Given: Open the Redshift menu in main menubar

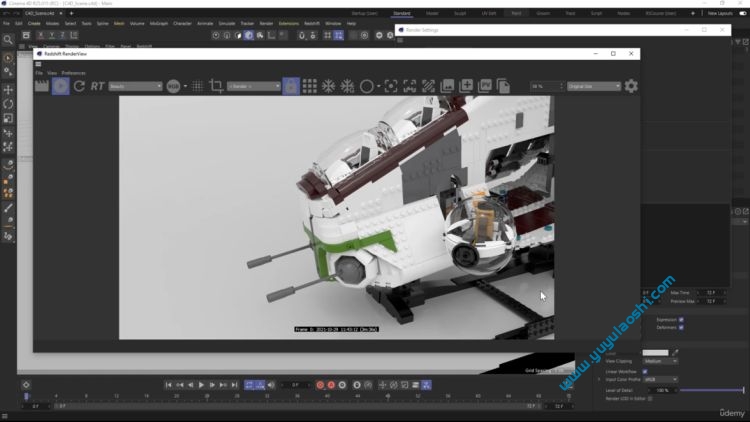Looking at the screenshot, I should 312,23.
